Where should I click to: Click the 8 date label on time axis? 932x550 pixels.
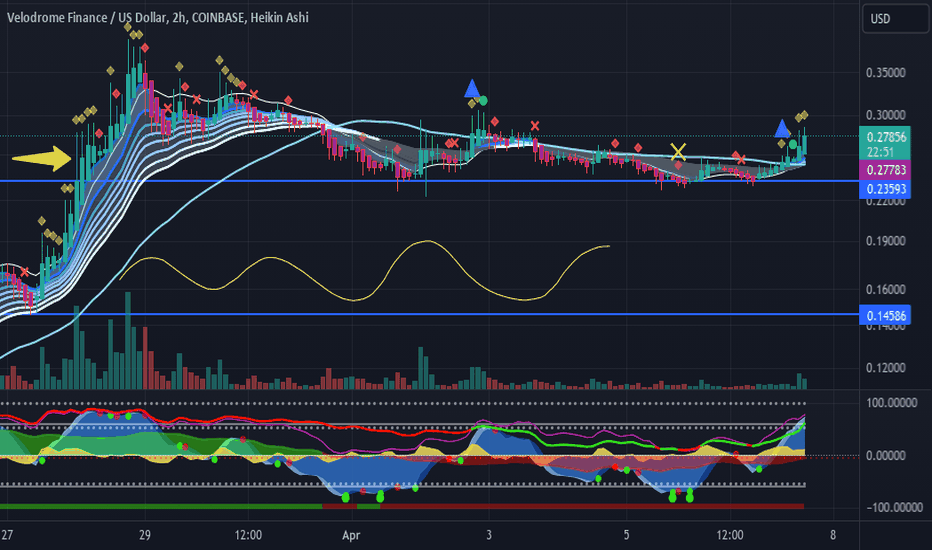pos(833,535)
